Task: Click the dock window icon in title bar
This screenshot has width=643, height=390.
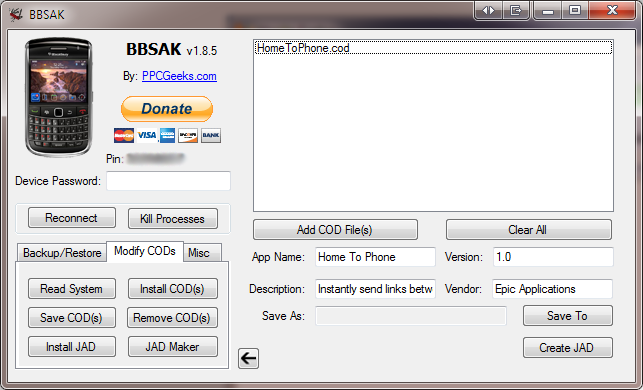Action: tap(515, 10)
